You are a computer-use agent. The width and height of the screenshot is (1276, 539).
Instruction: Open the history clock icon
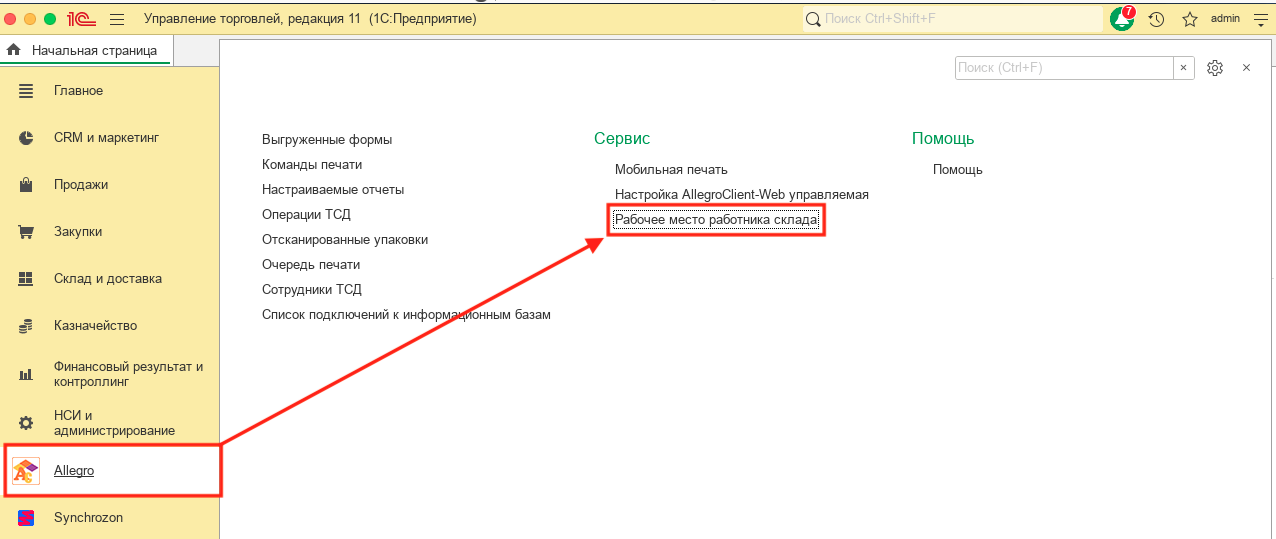1156,19
